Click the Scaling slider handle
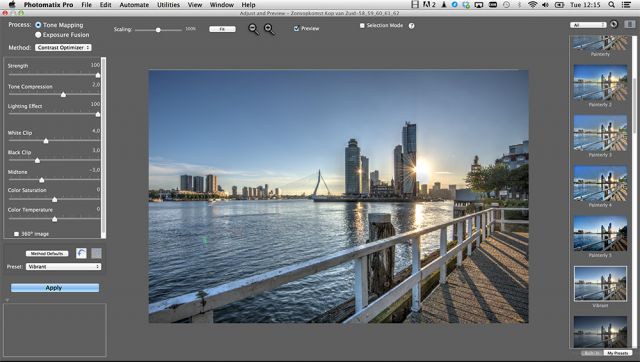The image size is (640, 362). (x=158, y=30)
